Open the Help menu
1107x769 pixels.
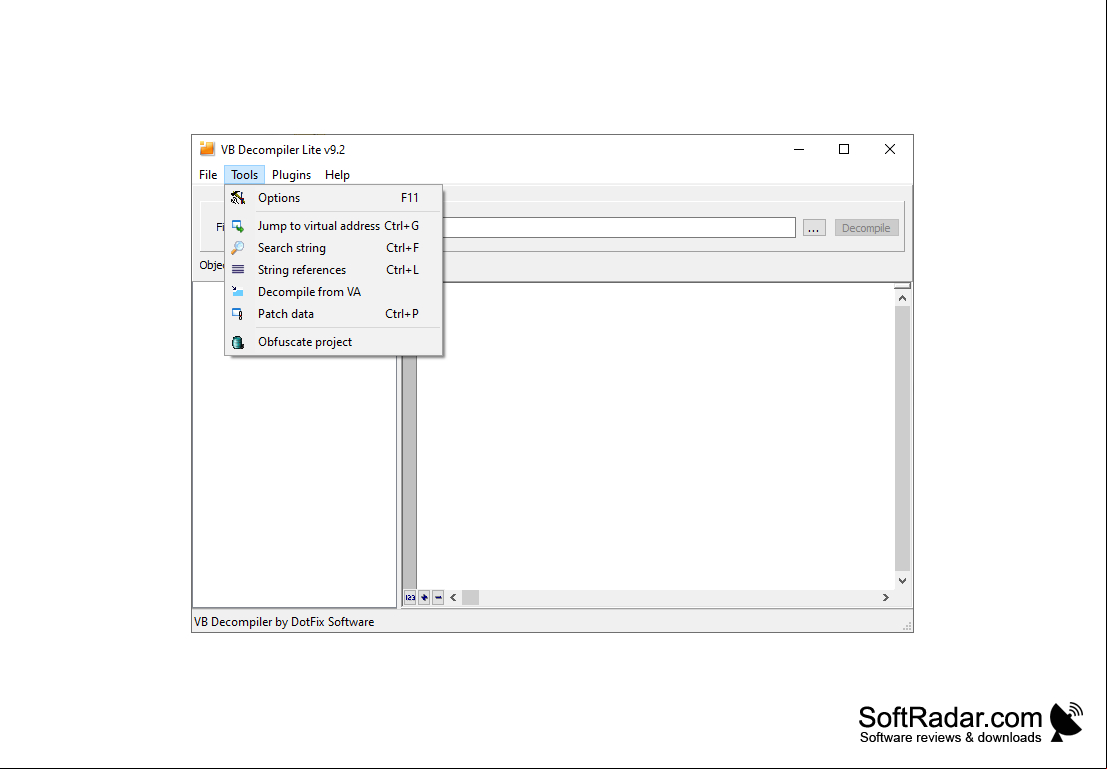pos(337,174)
